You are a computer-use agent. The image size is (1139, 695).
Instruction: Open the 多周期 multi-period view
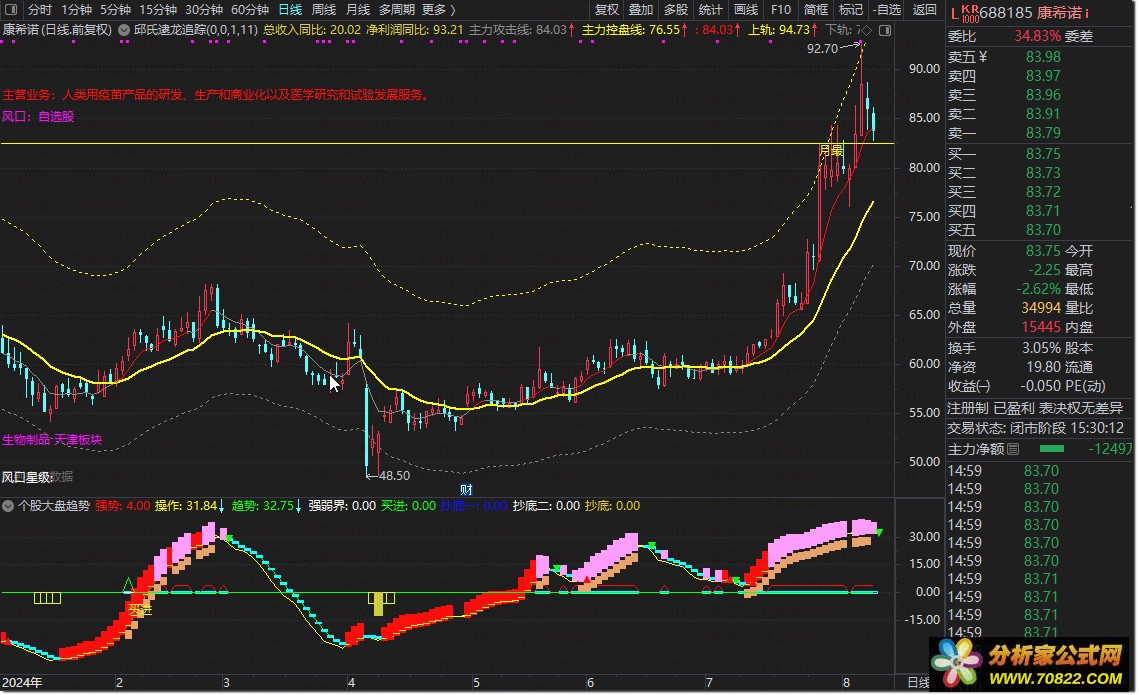[x=397, y=9]
